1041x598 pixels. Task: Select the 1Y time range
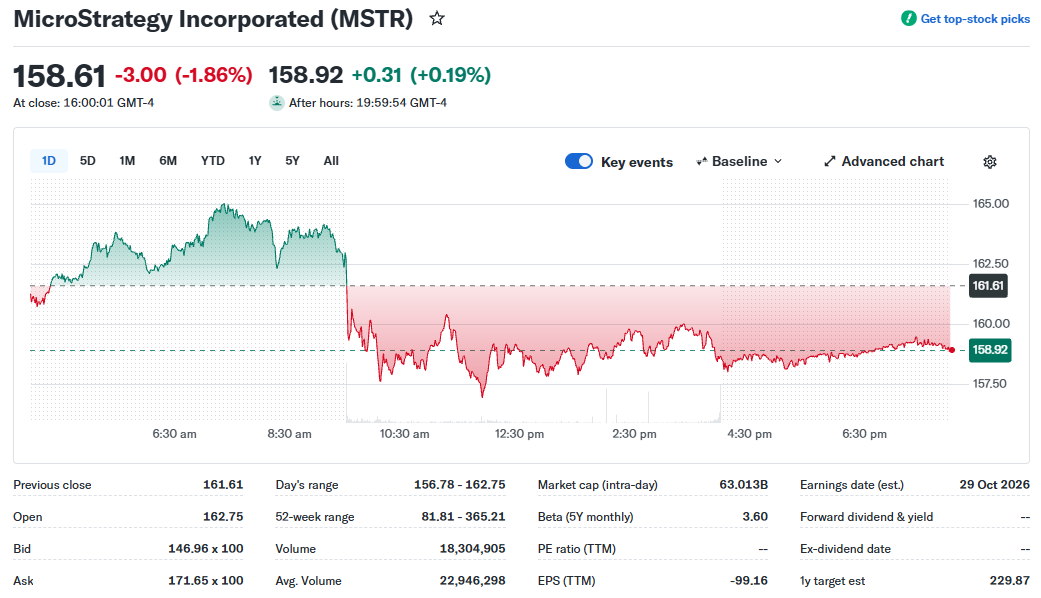click(255, 161)
